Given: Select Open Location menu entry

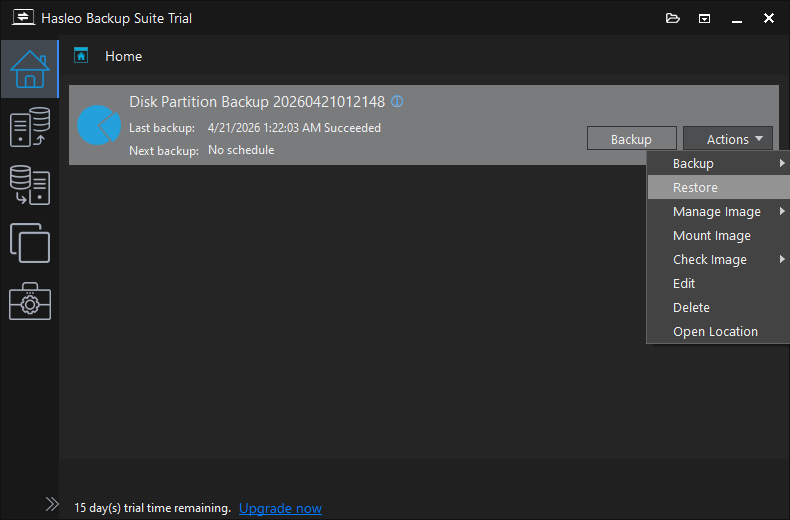Looking at the screenshot, I should (718, 332).
